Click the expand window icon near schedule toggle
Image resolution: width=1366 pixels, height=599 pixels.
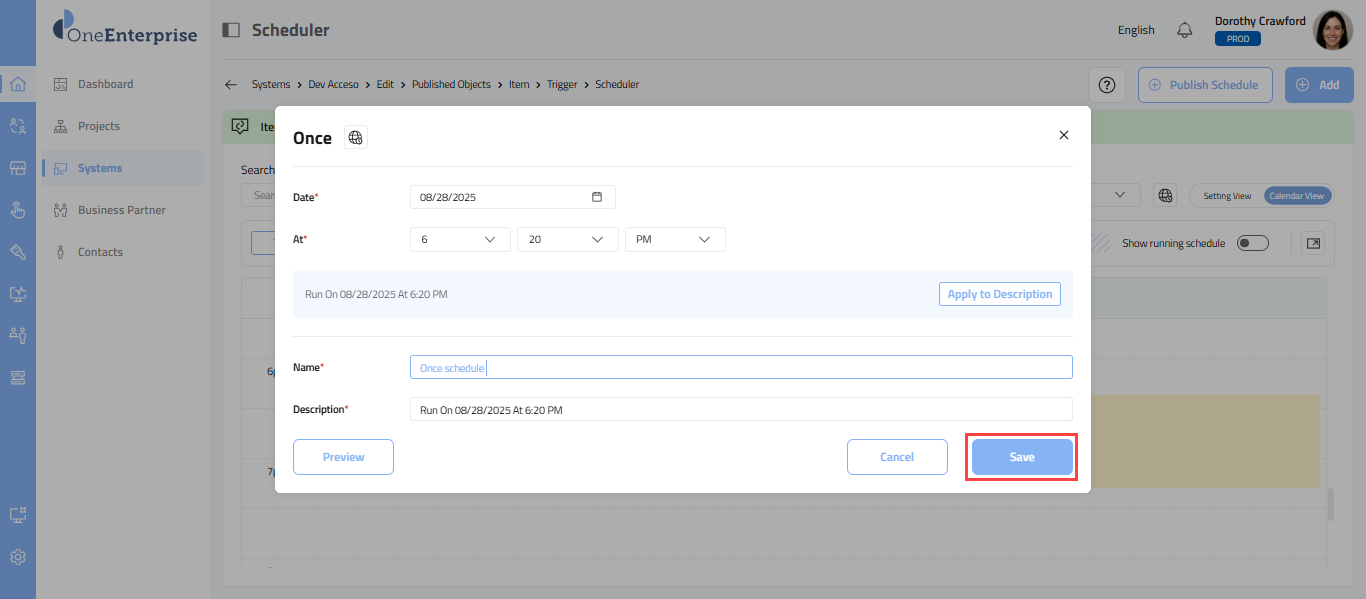coord(1313,243)
